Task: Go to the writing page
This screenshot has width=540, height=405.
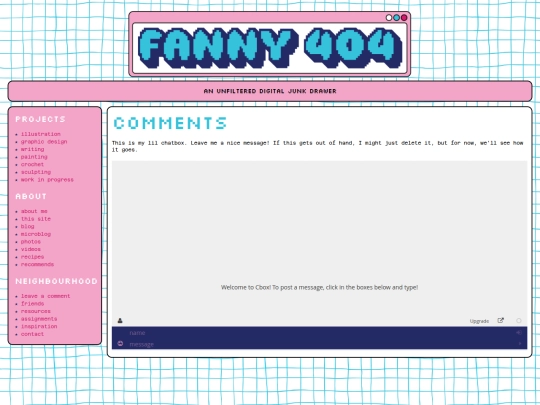Action: [x=32, y=149]
